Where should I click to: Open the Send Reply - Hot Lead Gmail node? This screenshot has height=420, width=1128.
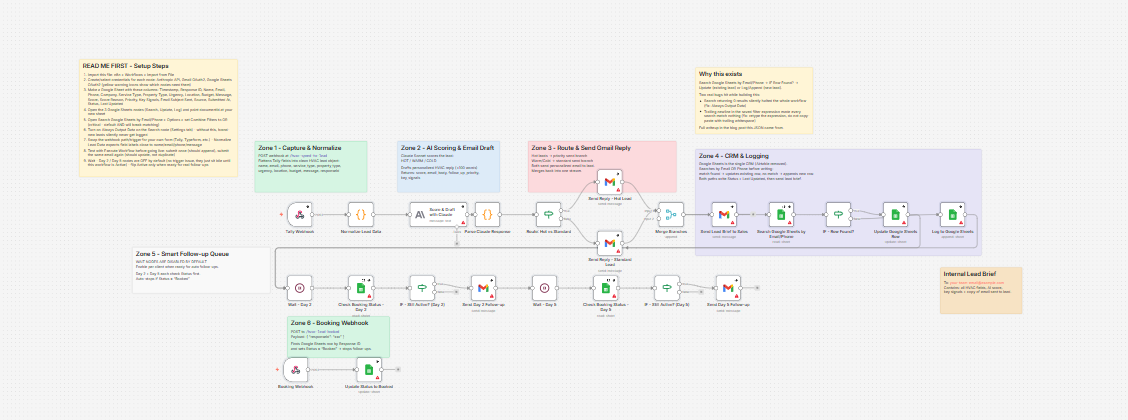[609, 183]
